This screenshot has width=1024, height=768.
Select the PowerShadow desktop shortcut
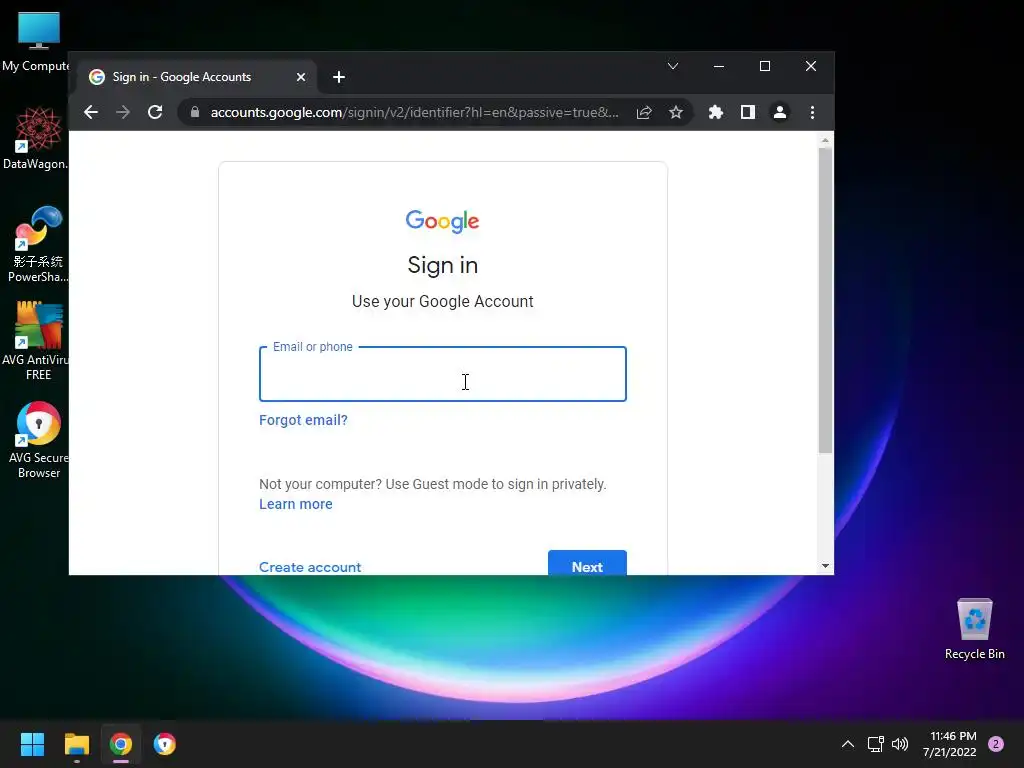(x=37, y=244)
